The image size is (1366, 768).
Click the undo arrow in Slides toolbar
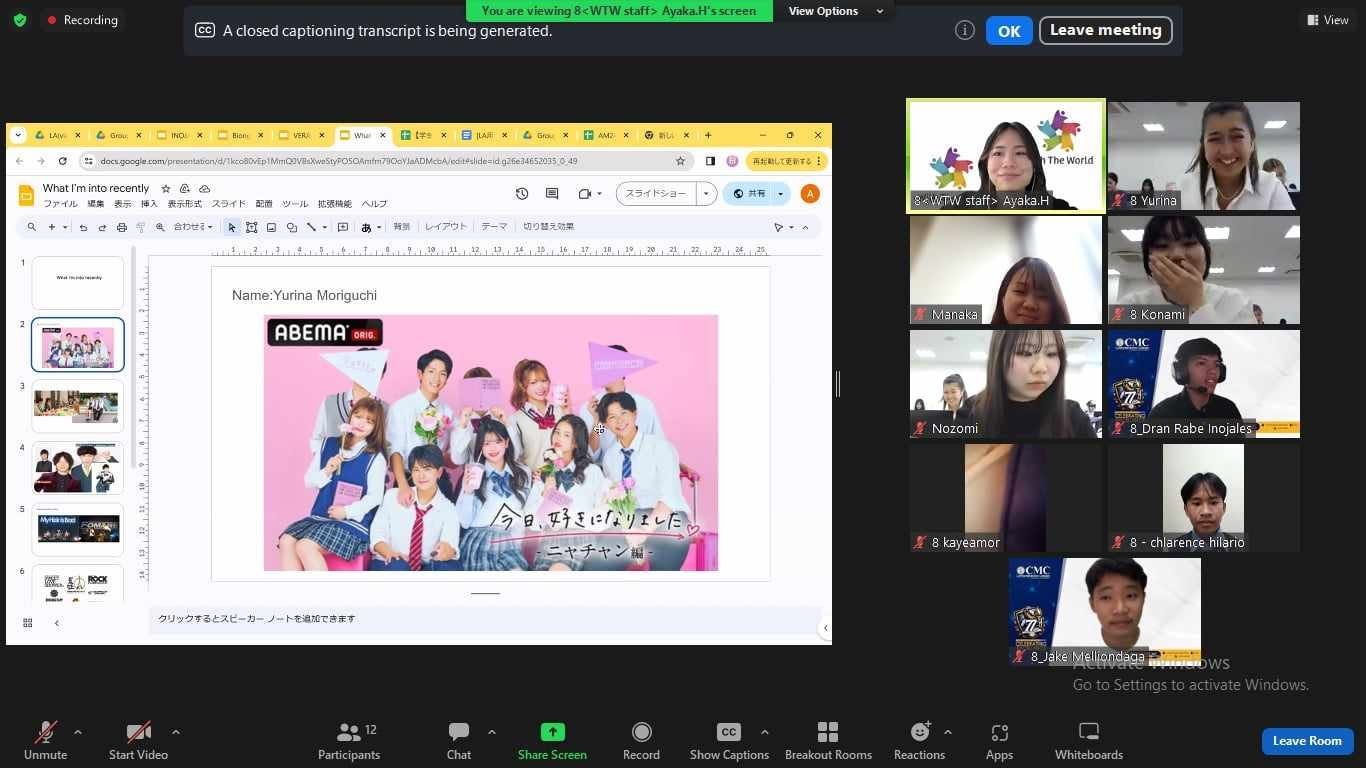pos(83,228)
